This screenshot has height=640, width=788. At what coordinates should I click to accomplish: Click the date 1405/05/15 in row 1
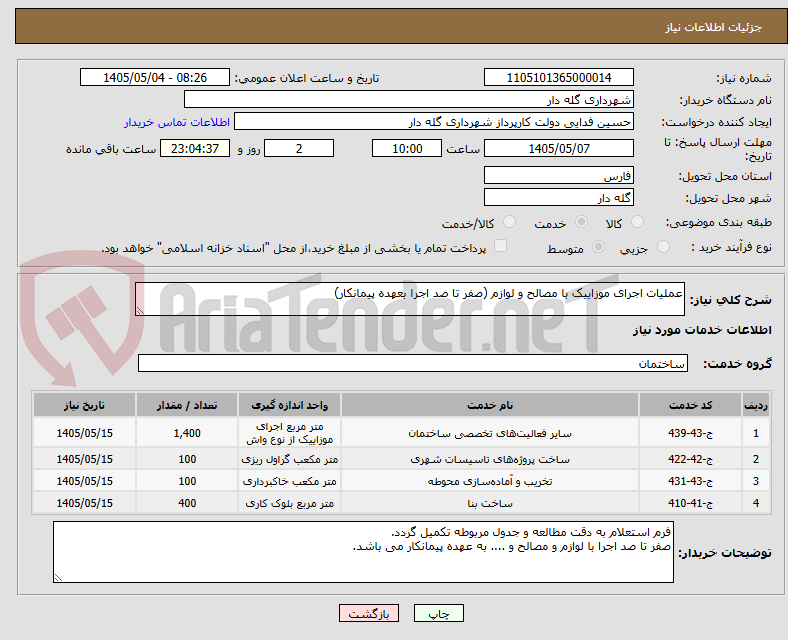click(x=84, y=433)
